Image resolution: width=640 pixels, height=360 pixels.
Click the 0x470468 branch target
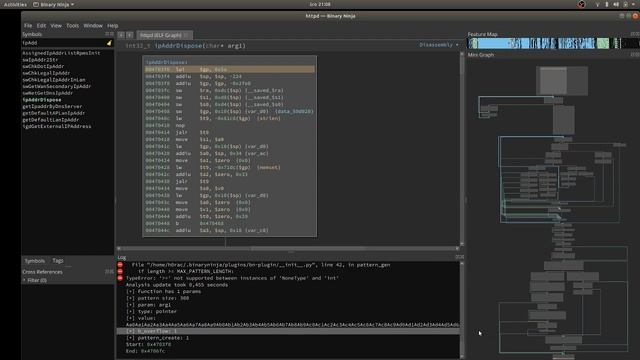click(x=211, y=223)
